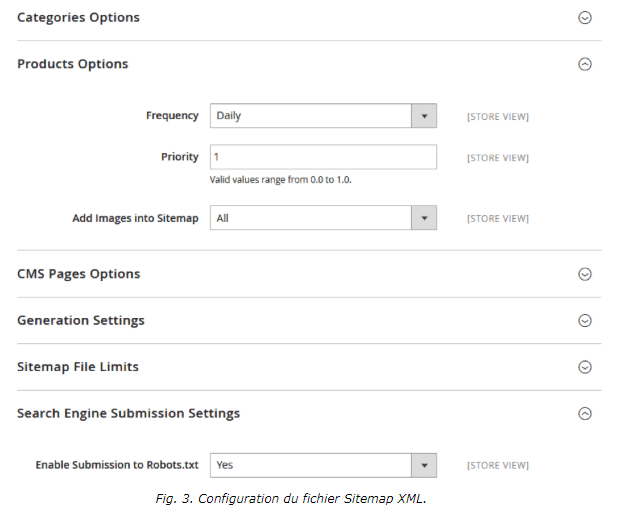Open the Frequency select showing Daily
Screen dimensions: 629x515
pos(323,116)
